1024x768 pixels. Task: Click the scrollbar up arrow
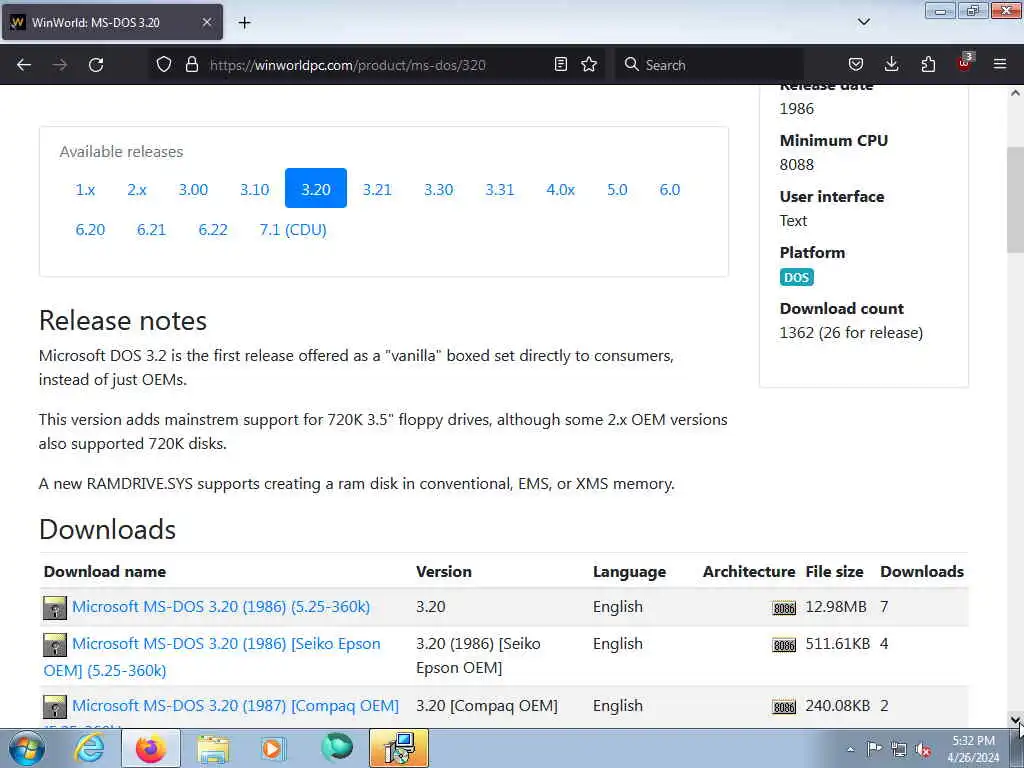click(x=1015, y=93)
